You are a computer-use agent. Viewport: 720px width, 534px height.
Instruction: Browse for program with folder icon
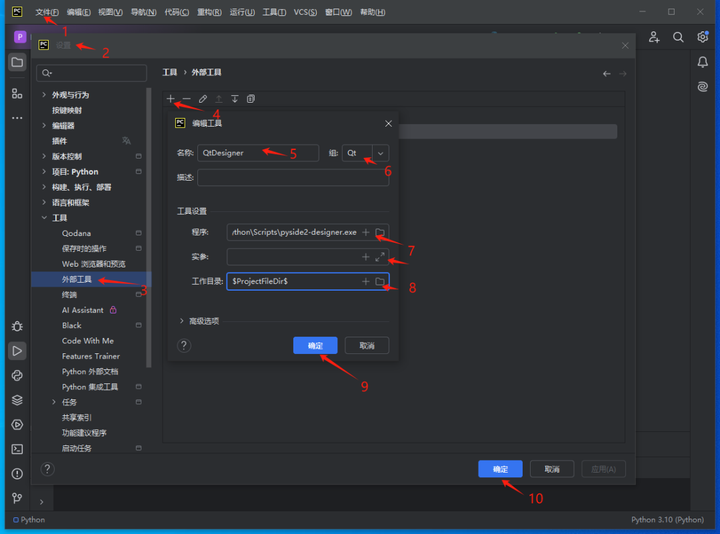pyautogui.click(x=380, y=232)
